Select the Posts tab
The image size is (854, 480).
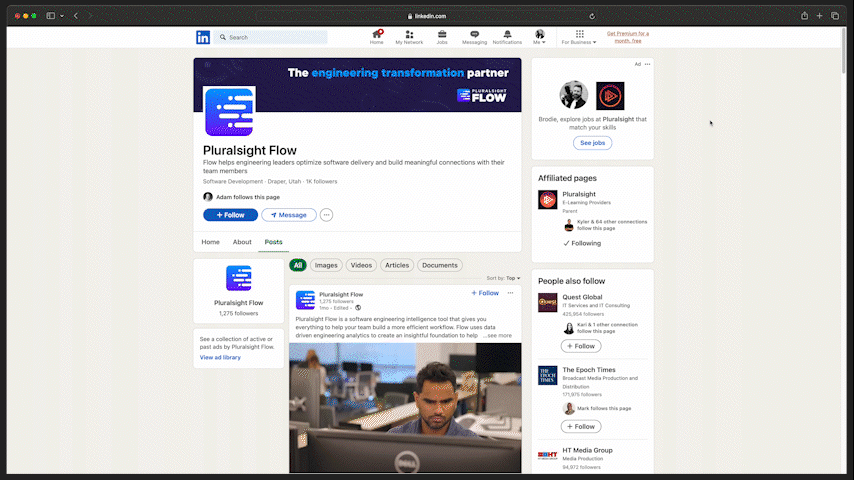[273, 242]
